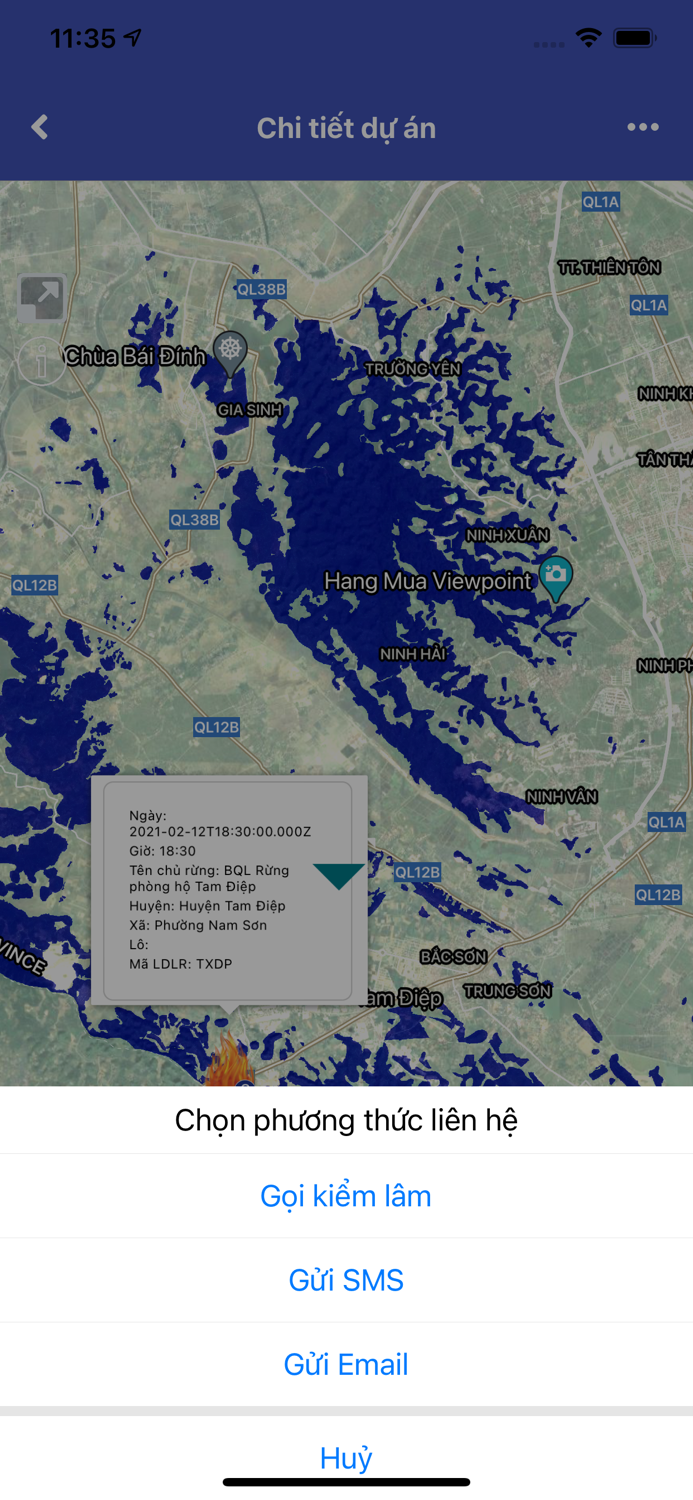Screen dimensions: 693x1500
Task: Tap the TT. THIÊN TÔN map label
Action: [x=610, y=267]
